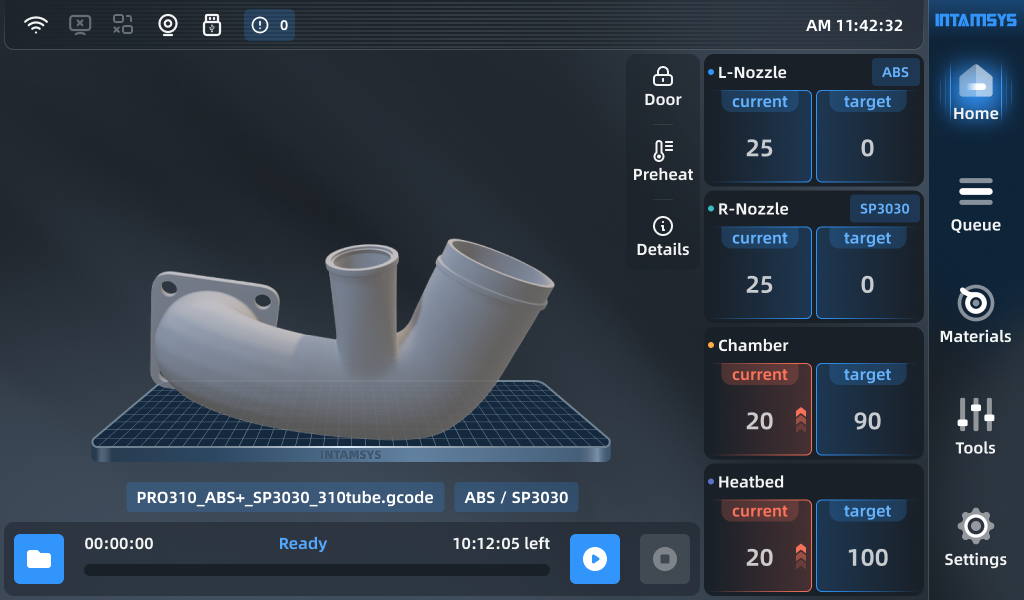Expand the ABS material tag on L-Nozzle
1024x600 pixels.
[895, 71]
